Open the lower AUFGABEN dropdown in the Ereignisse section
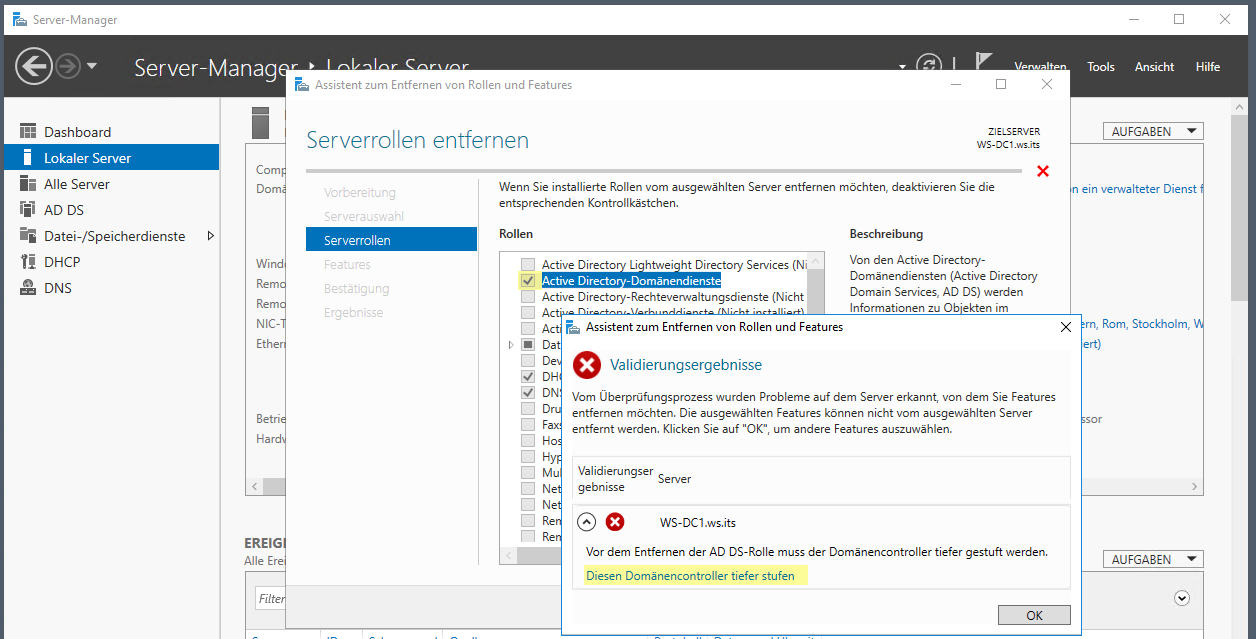The image size is (1256, 639). [x=1153, y=559]
